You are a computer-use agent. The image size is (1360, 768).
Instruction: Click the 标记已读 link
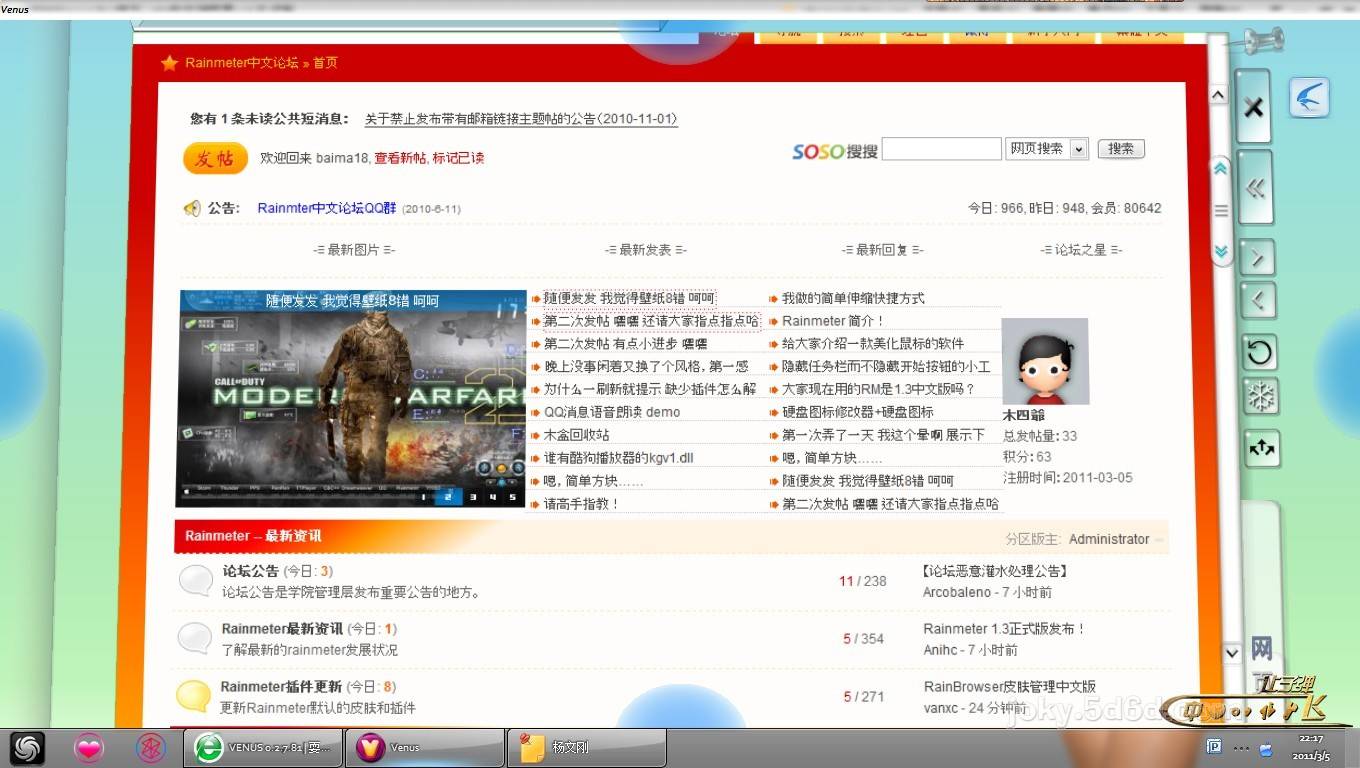click(458, 158)
